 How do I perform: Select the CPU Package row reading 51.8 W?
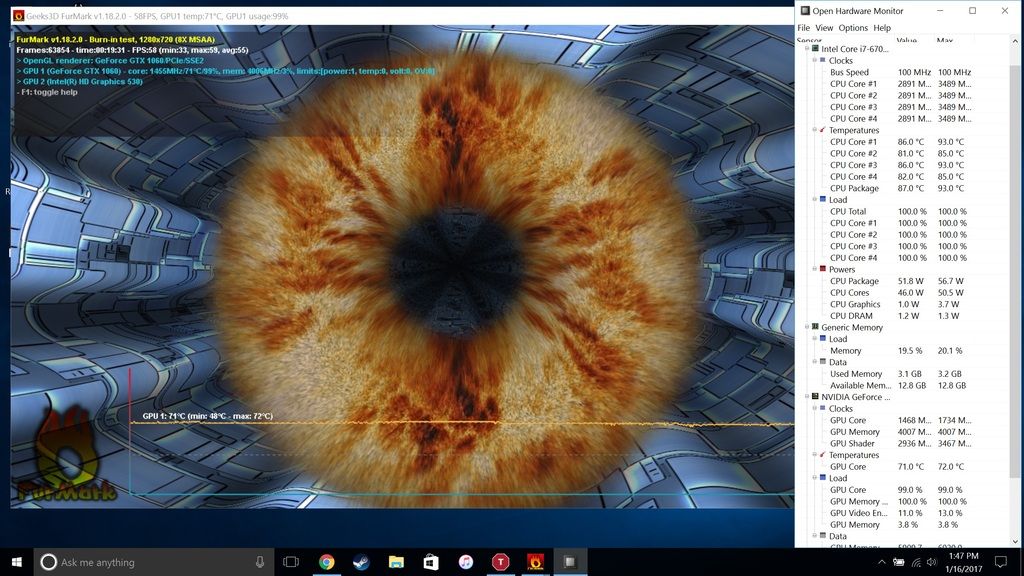point(902,281)
